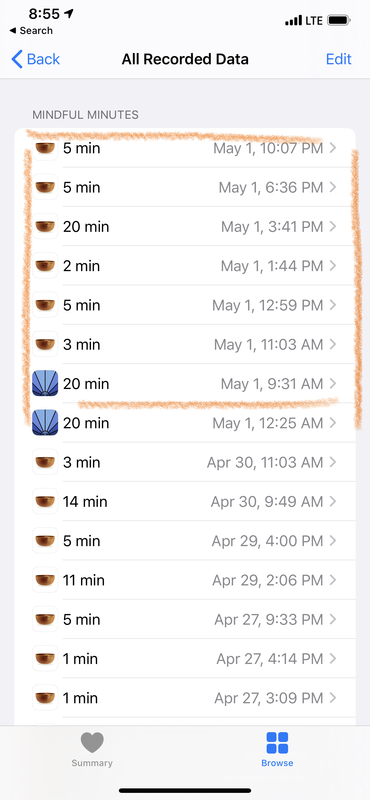Tap the bowl icon beside the 11 min entry
This screenshot has height=800, width=370.
pos(45,580)
